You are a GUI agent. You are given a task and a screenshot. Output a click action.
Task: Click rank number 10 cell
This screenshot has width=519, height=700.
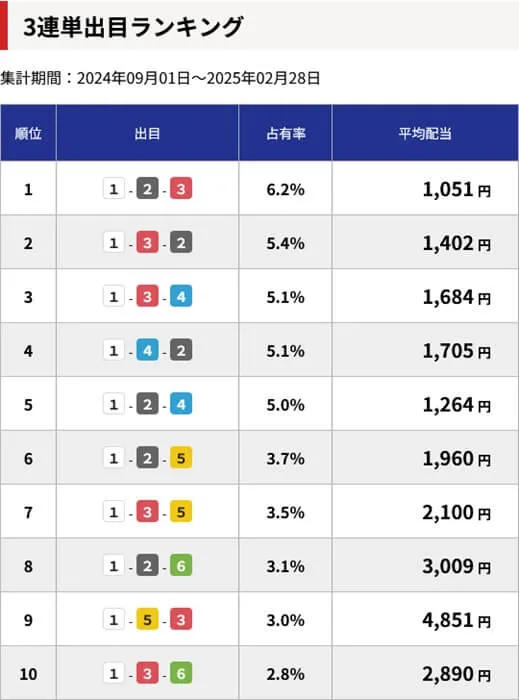(28, 673)
